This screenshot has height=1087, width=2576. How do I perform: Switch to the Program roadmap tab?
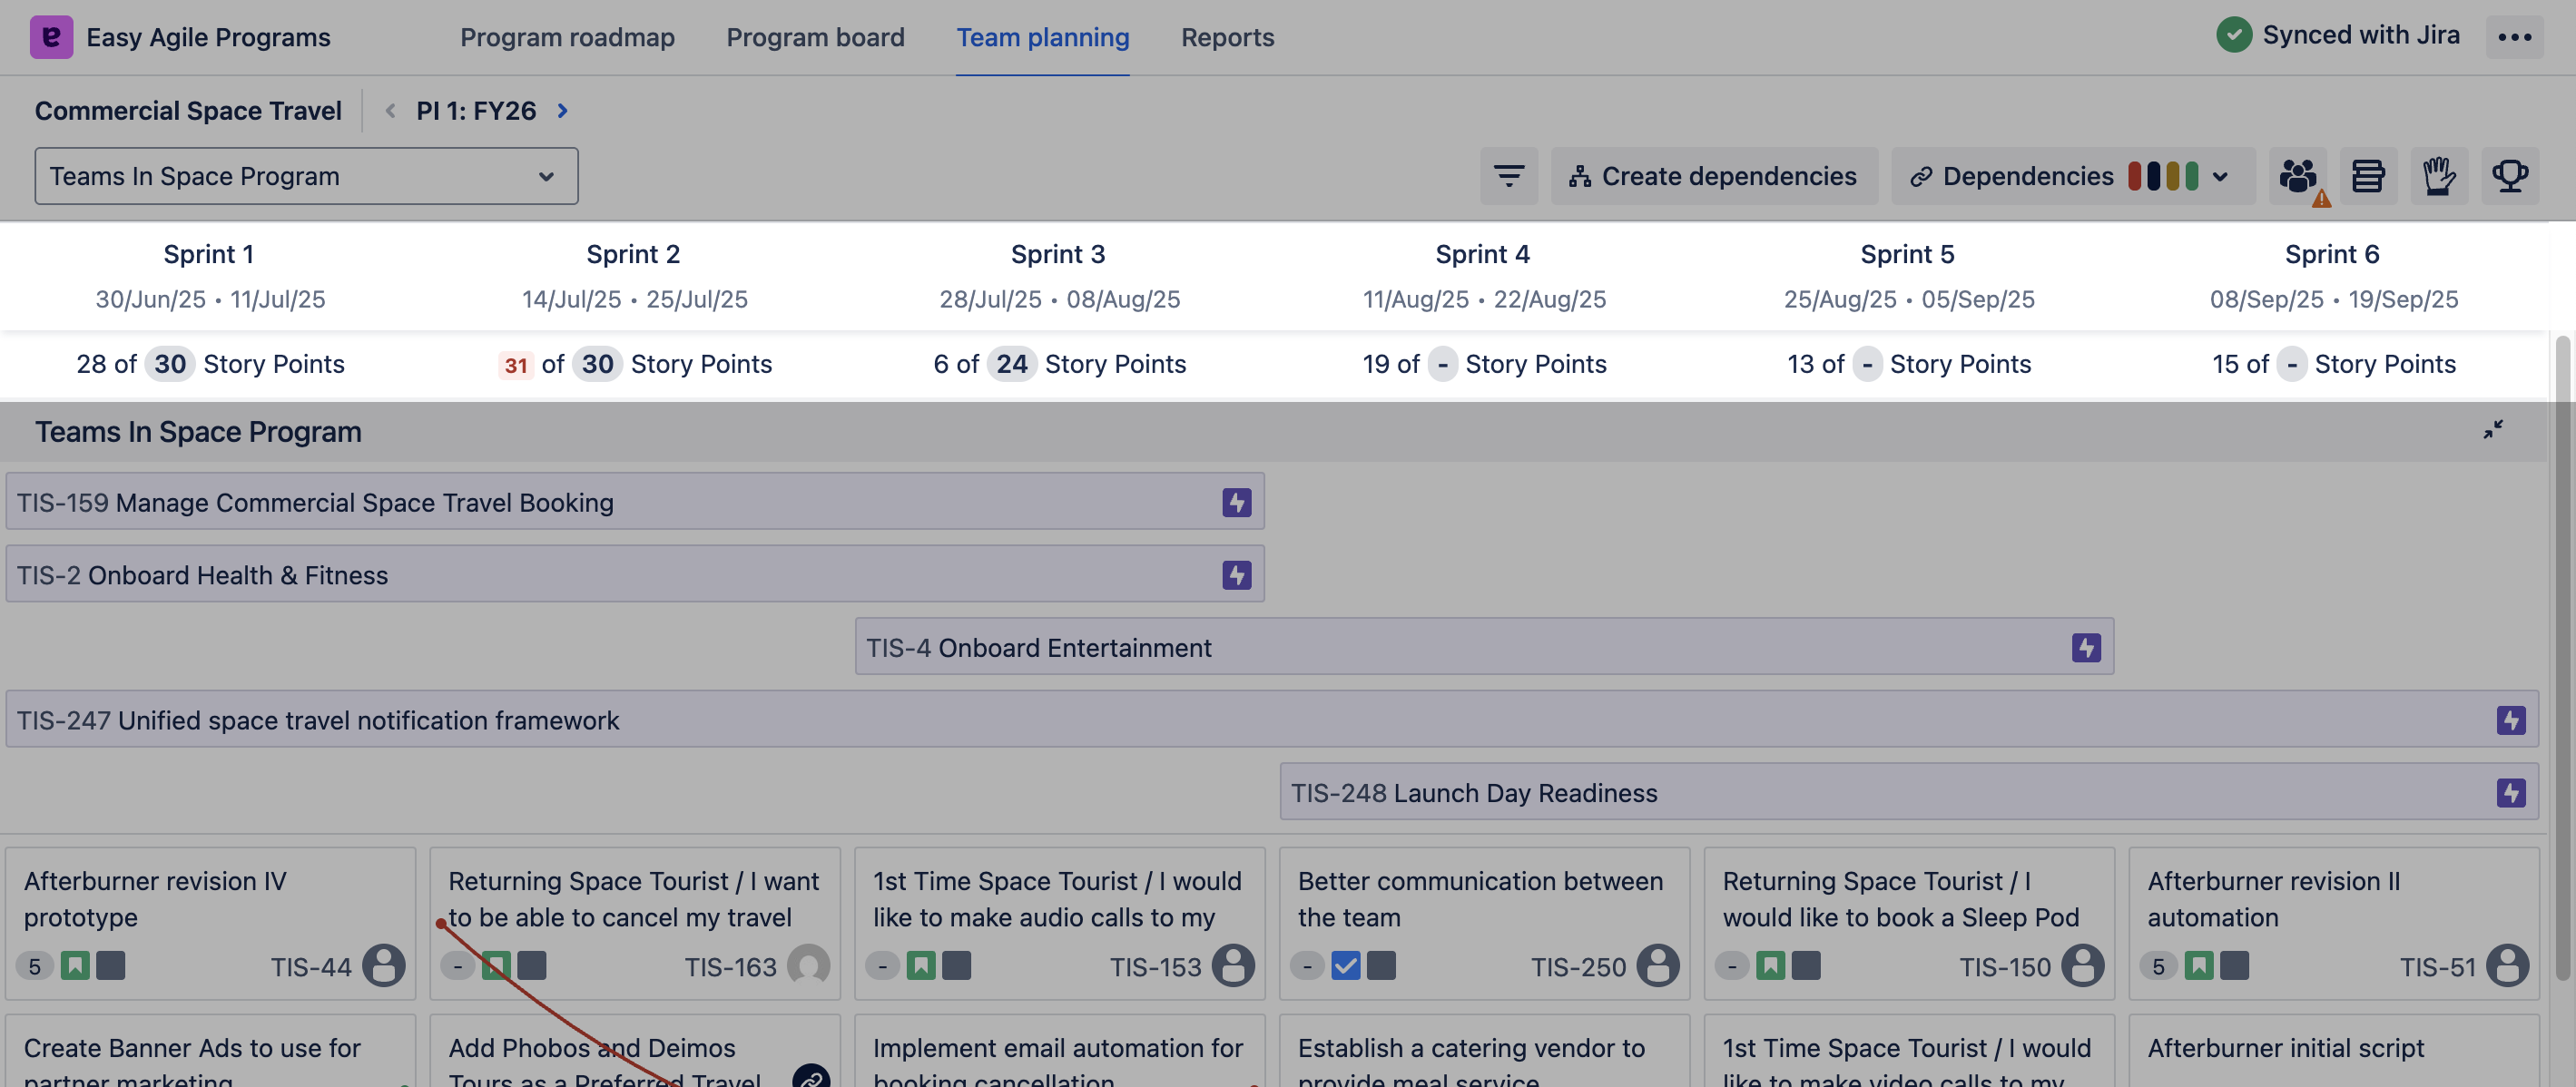click(567, 37)
